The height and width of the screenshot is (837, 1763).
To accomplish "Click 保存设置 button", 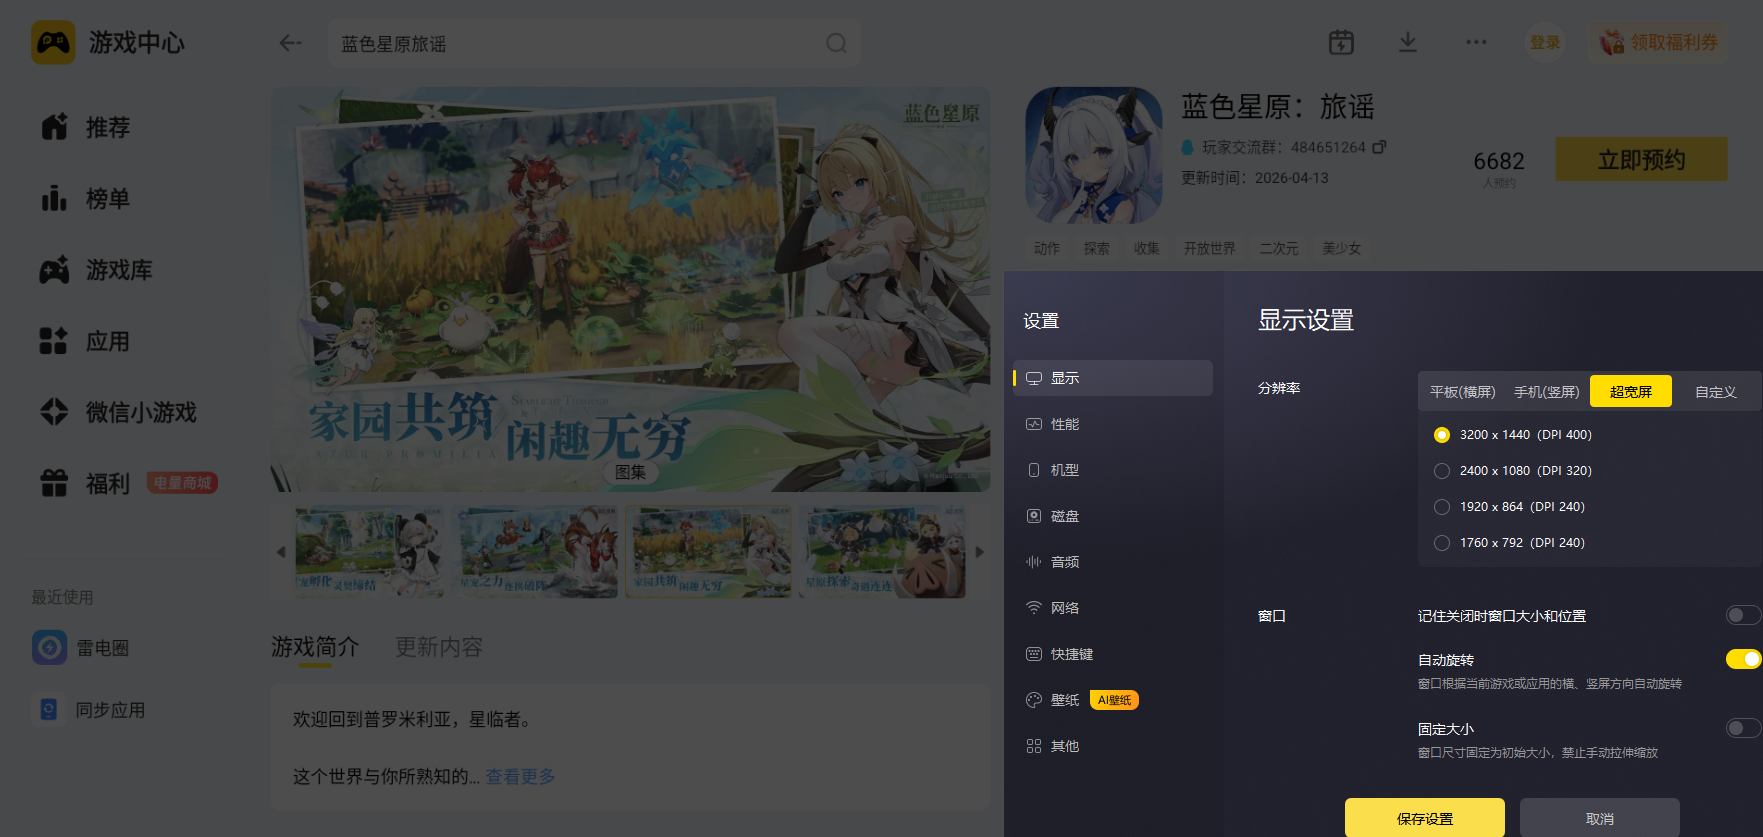I will click(x=1425, y=818).
